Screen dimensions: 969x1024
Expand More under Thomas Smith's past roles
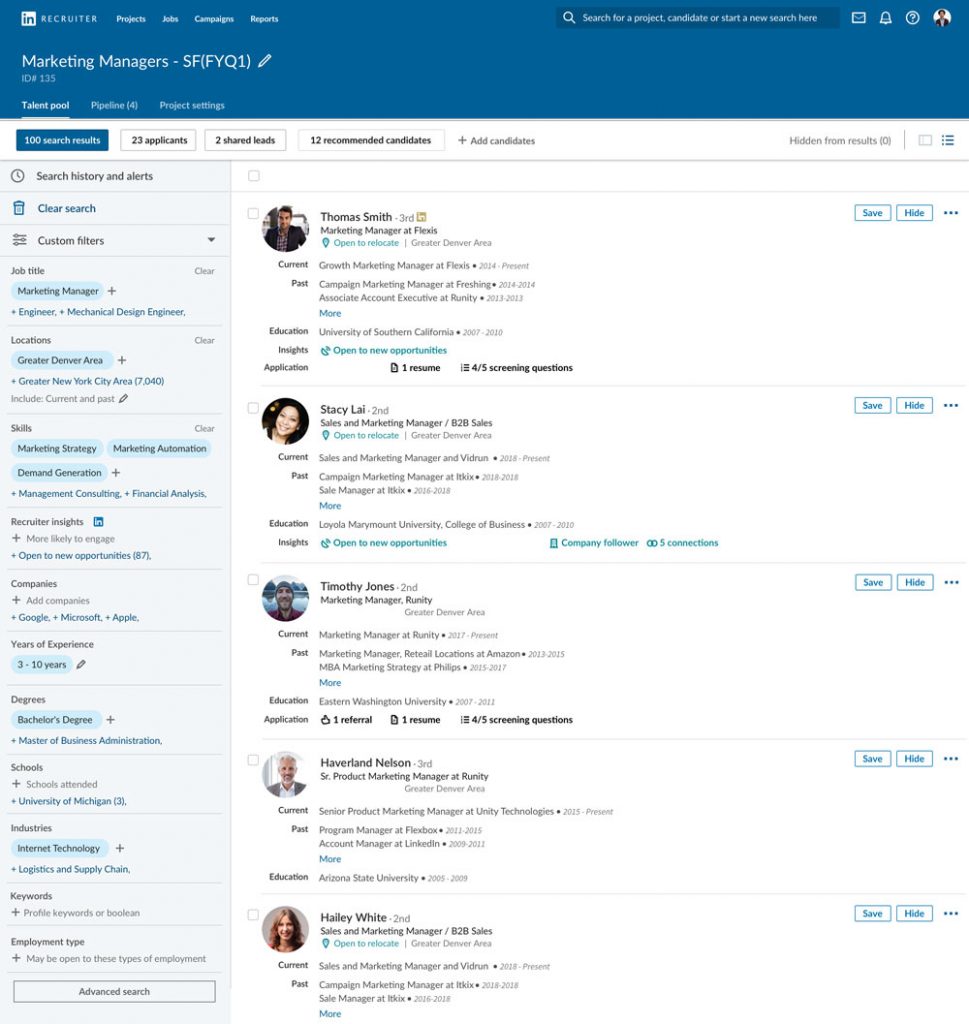[x=330, y=313]
